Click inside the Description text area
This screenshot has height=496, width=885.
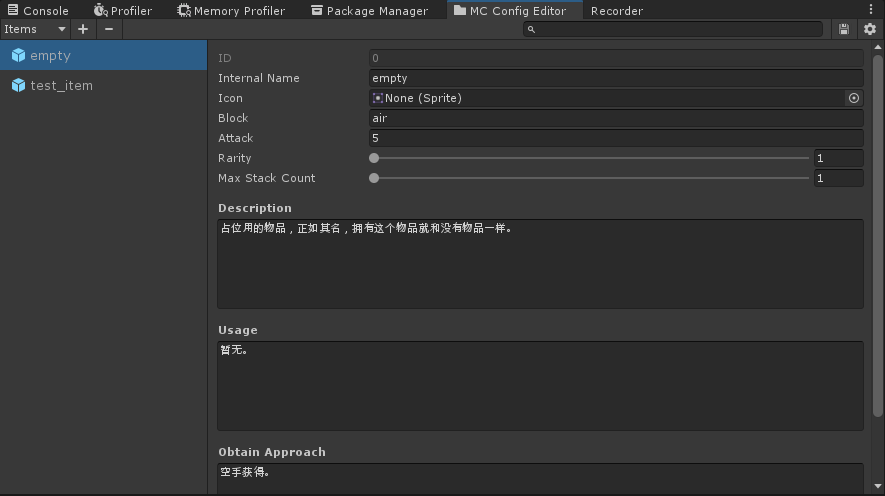coord(540,264)
